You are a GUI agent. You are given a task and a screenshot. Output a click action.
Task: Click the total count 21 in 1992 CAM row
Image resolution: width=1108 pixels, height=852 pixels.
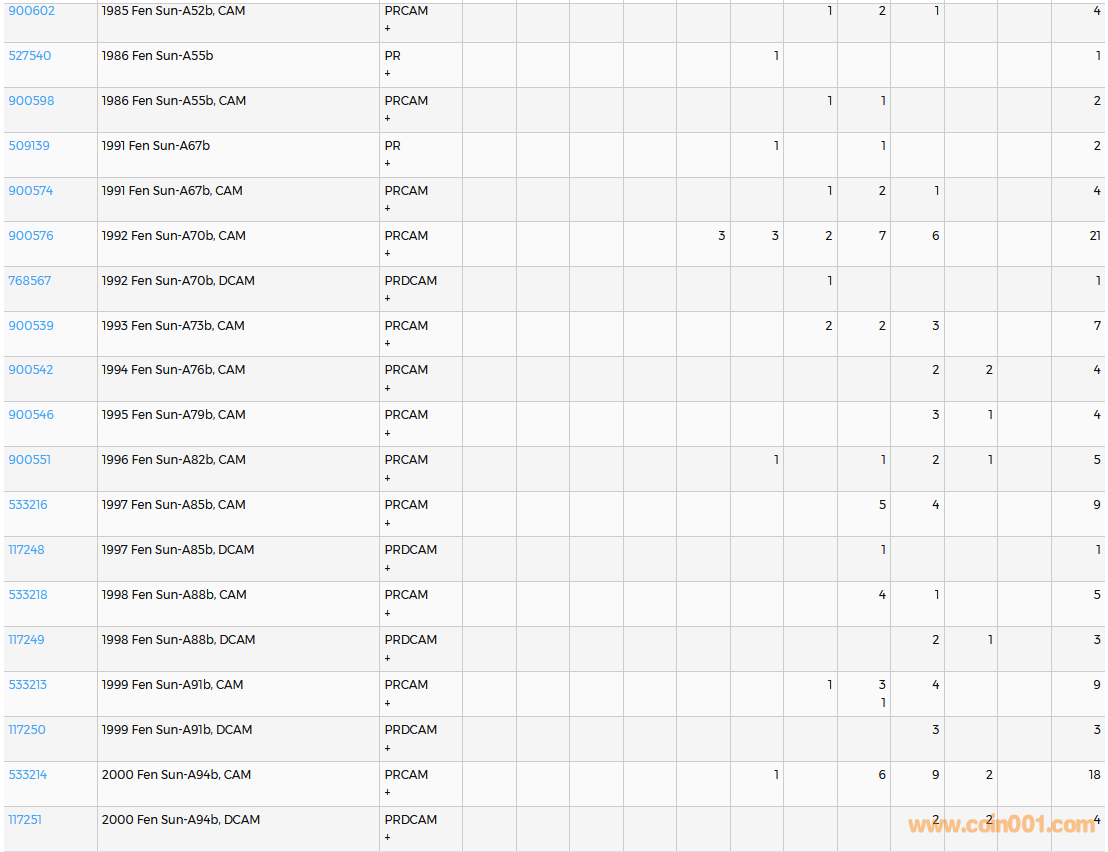pos(1095,236)
